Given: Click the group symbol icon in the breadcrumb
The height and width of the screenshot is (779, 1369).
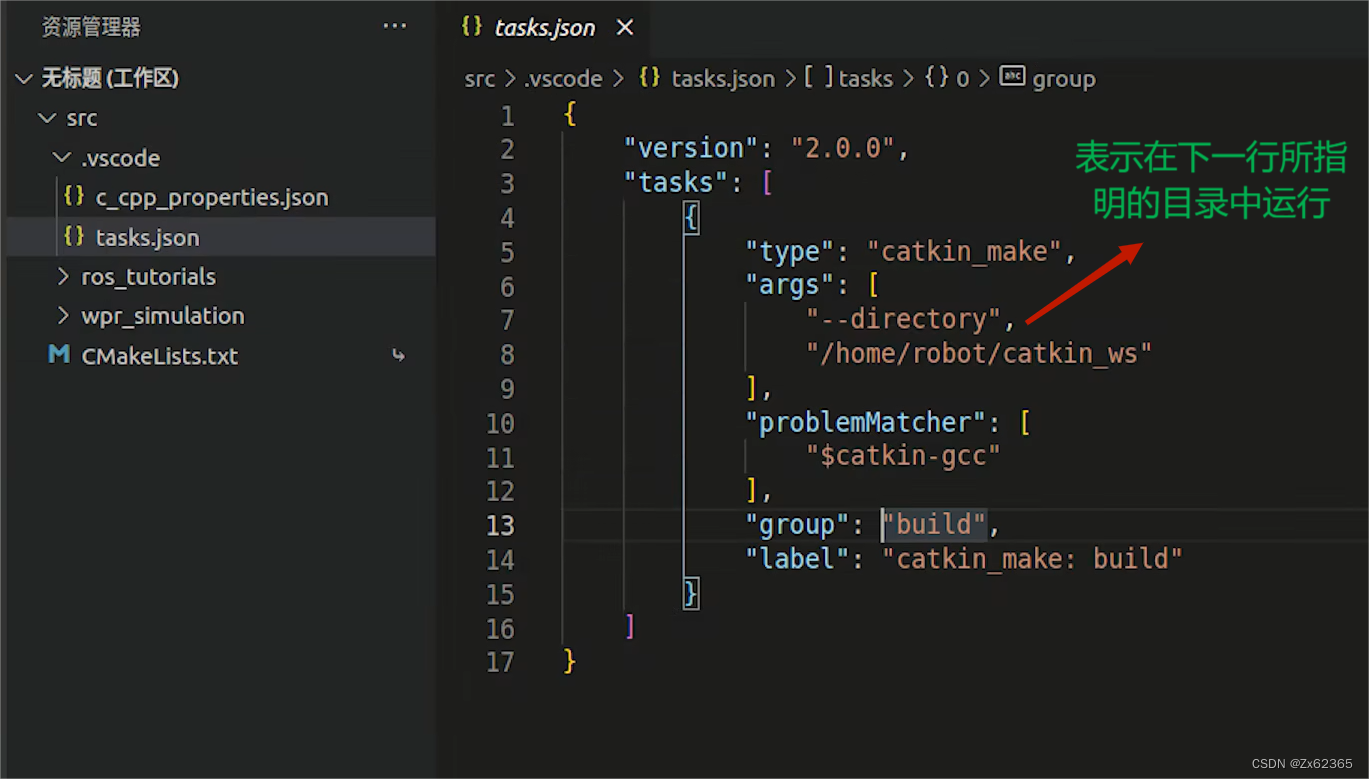Looking at the screenshot, I should tap(1012, 77).
